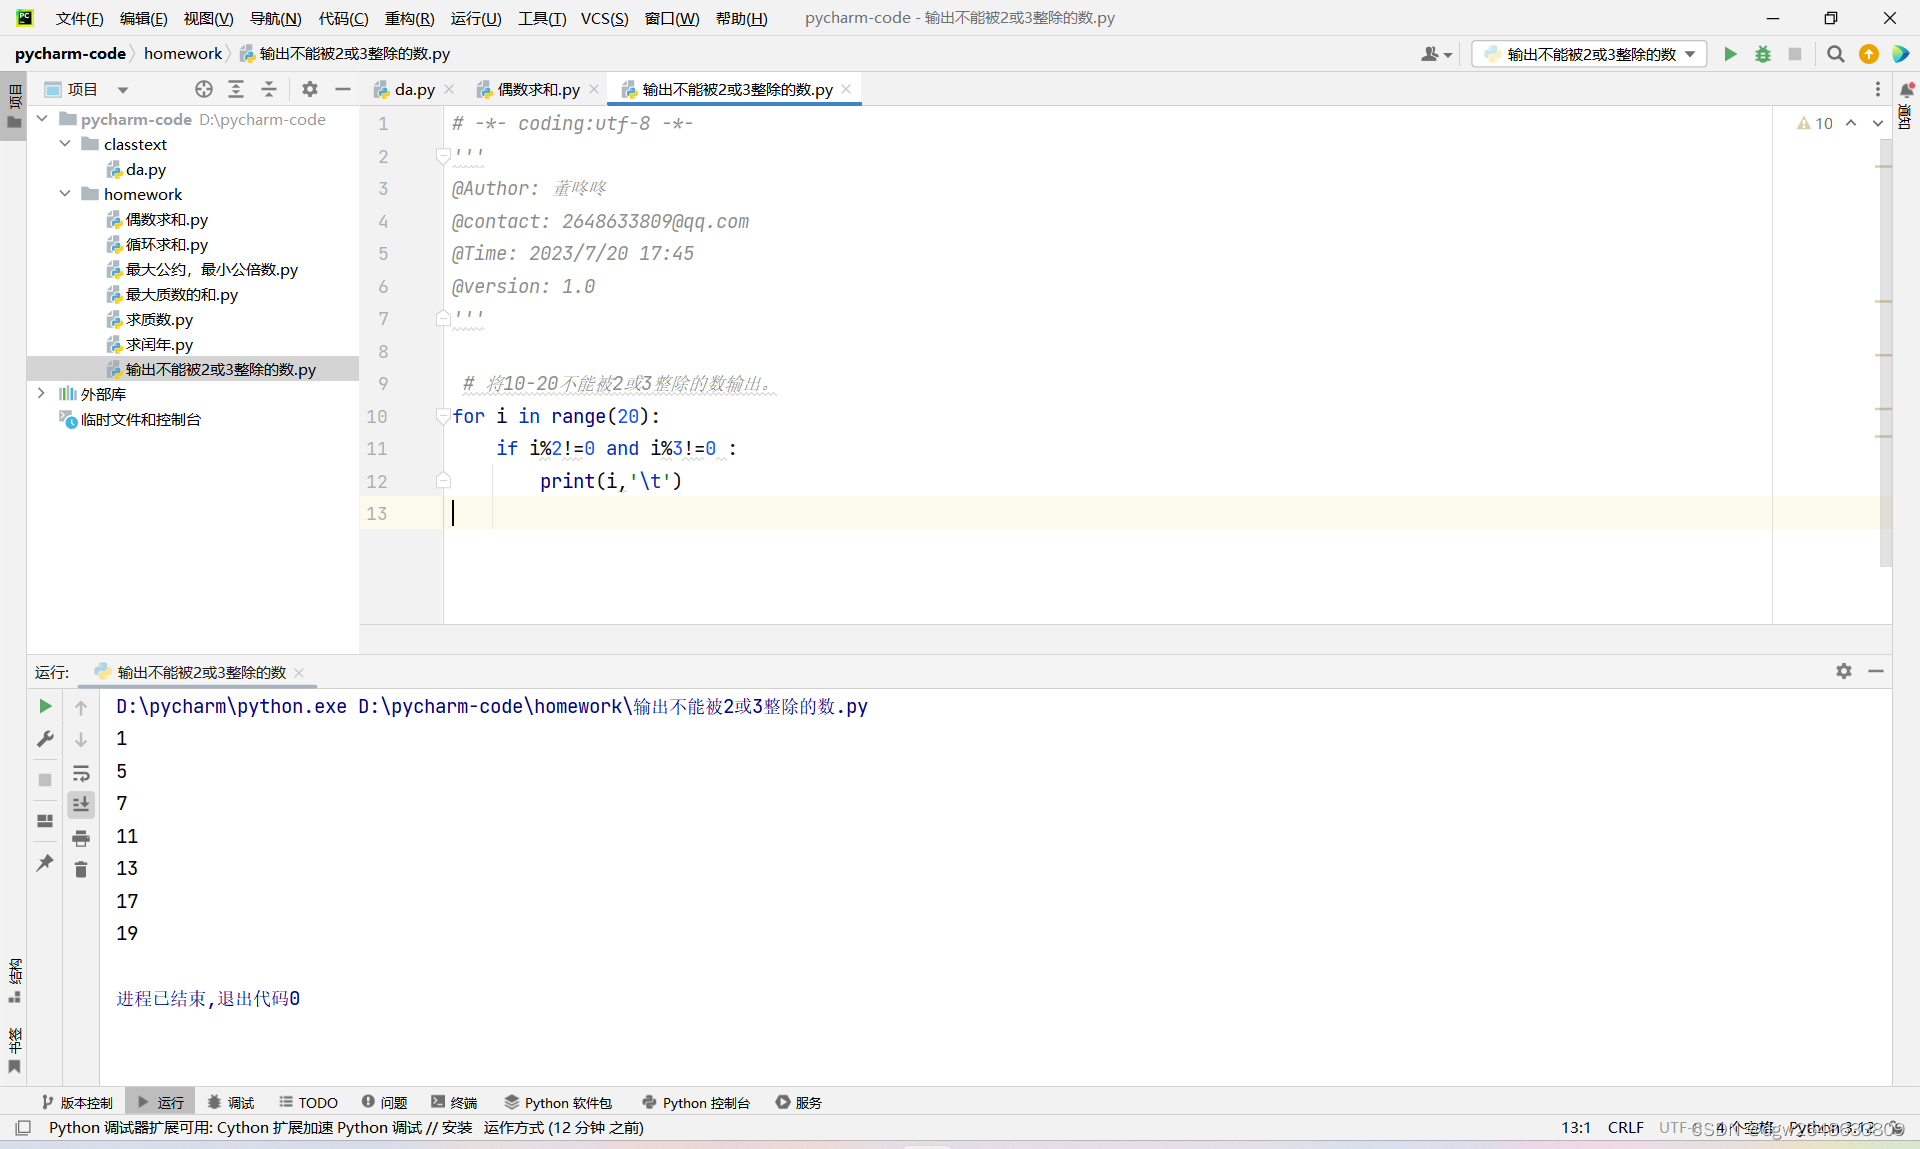Switch to the 偶数求和.py tab
This screenshot has height=1149, width=1920.
pos(538,89)
